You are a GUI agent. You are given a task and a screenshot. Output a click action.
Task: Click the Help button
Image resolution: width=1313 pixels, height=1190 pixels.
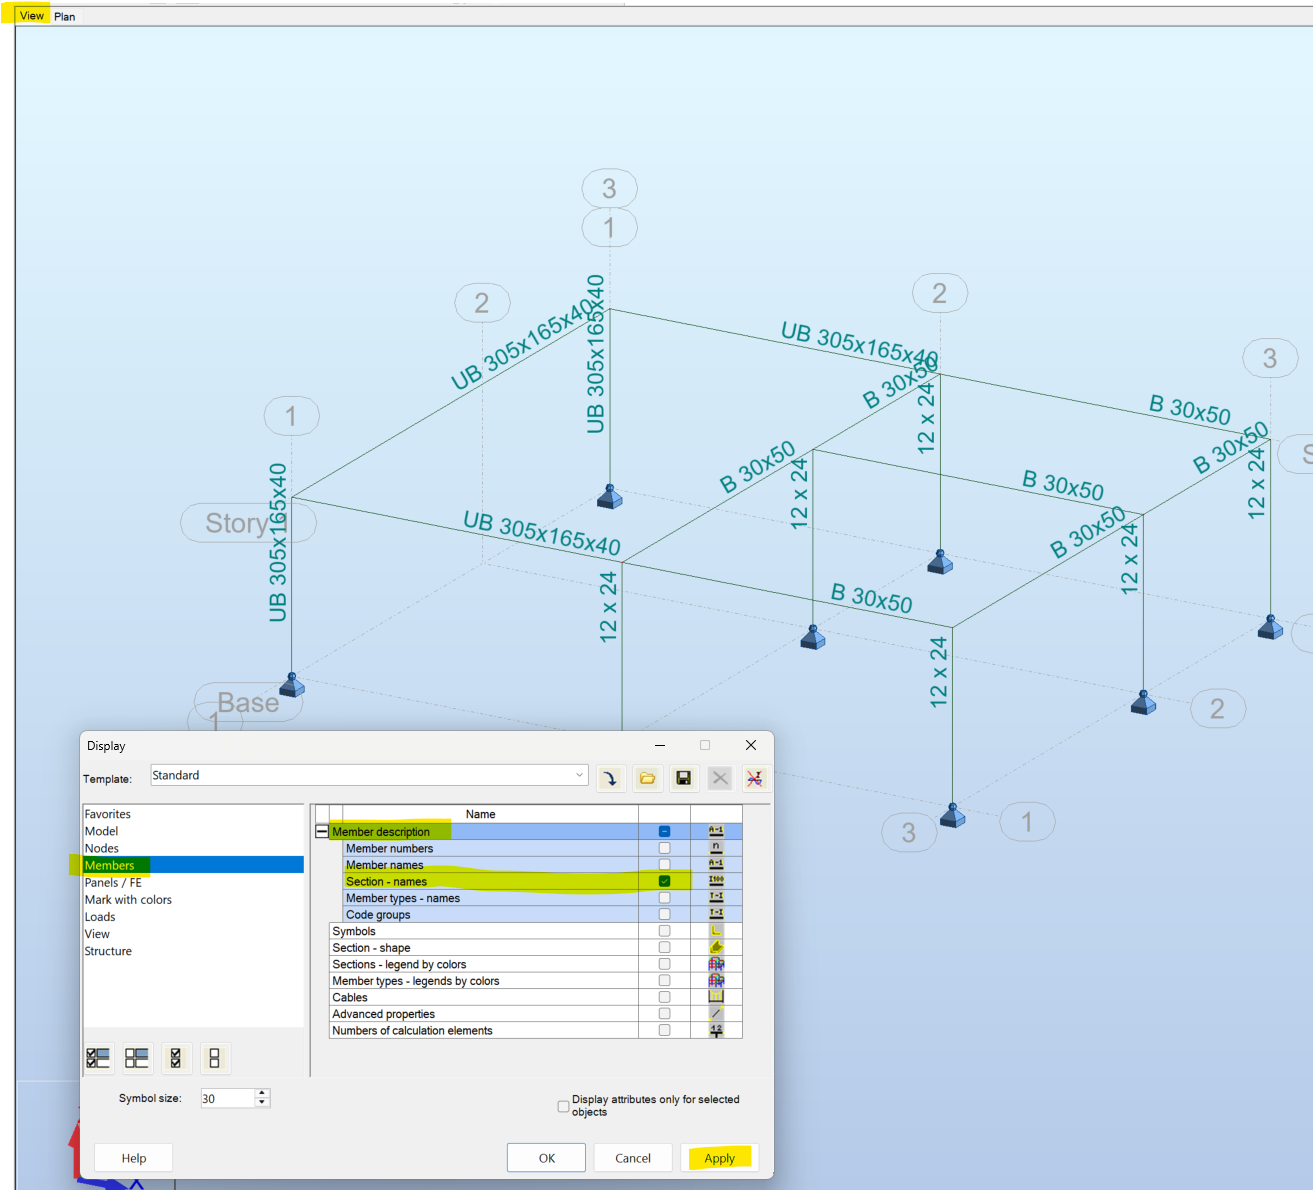[x=134, y=1158]
